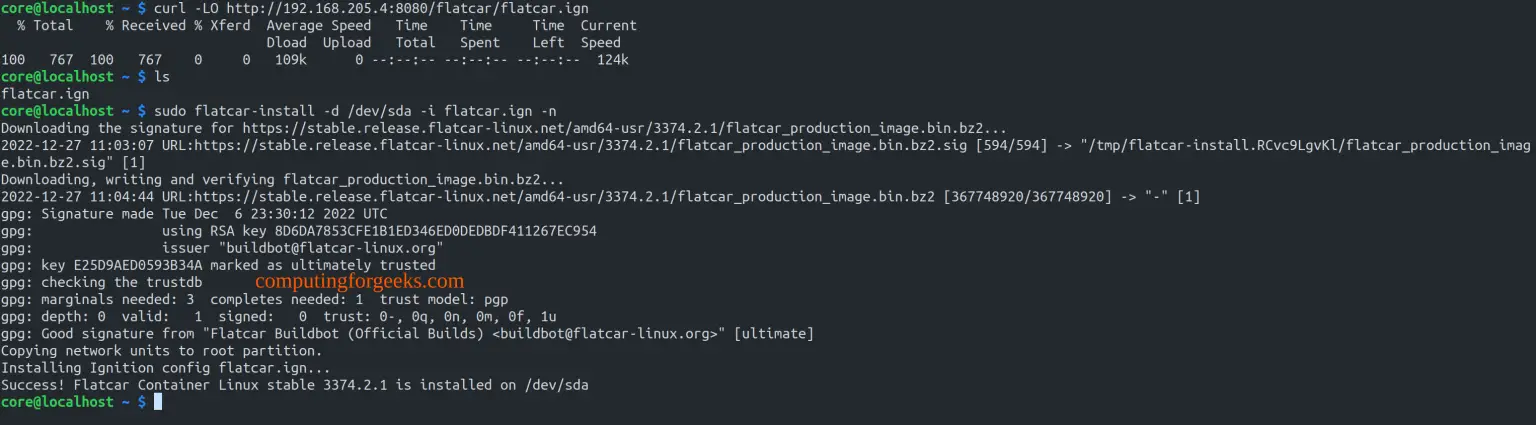Click the Success! Flatcar Container Linux message
This screenshot has height=425, width=1536.
click(301, 384)
